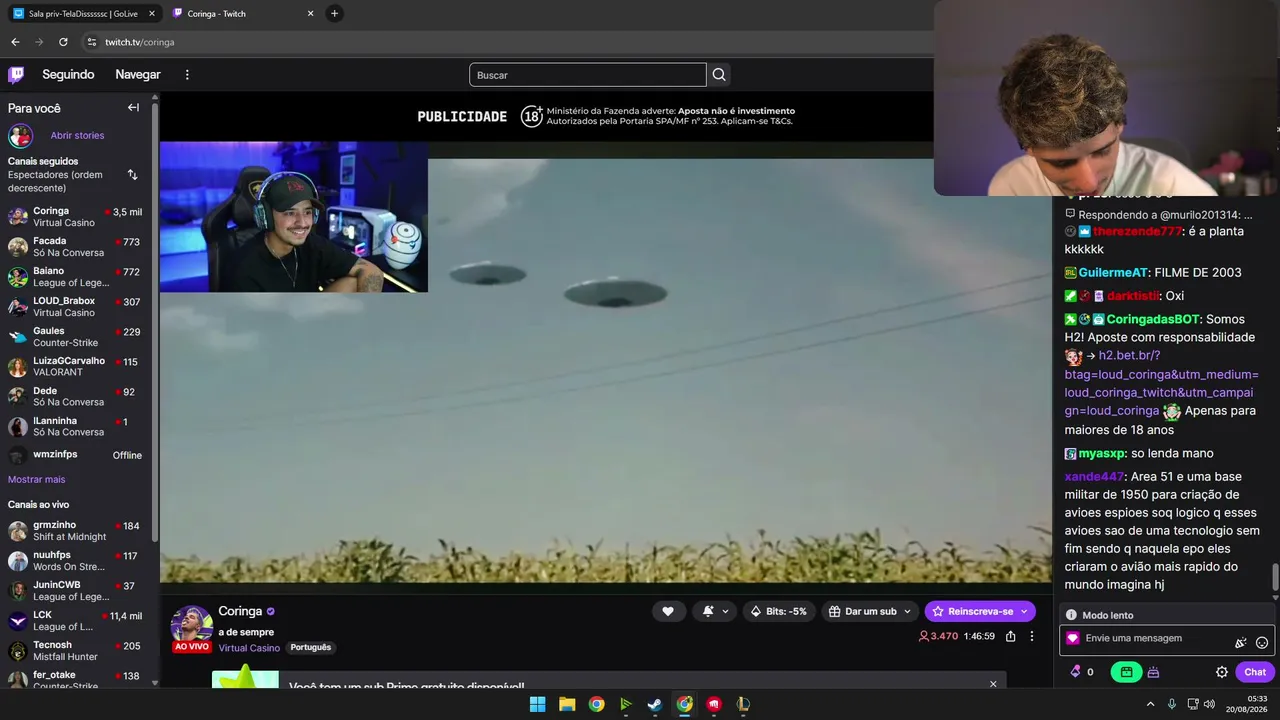Click the Virtual Casino category under the stream title
The width and height of the screenshot is (1280, 720).
(249, 648)
